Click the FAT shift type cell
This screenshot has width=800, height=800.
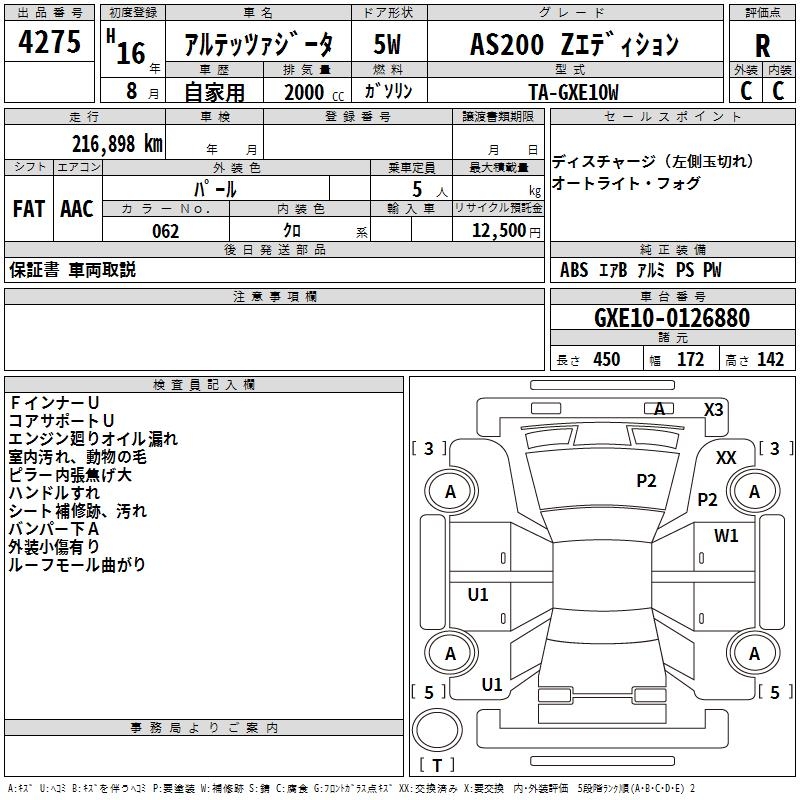coord(28,209)
